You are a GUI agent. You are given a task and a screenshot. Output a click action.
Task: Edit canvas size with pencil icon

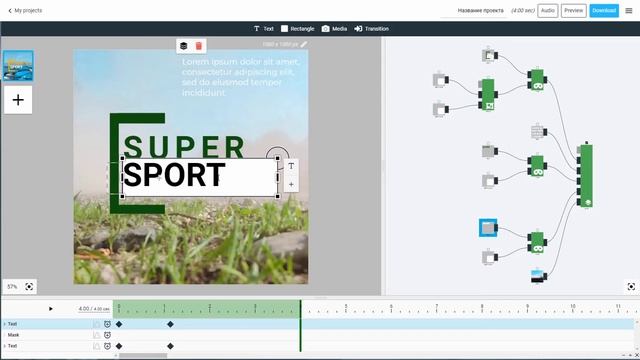pos(304,44)
